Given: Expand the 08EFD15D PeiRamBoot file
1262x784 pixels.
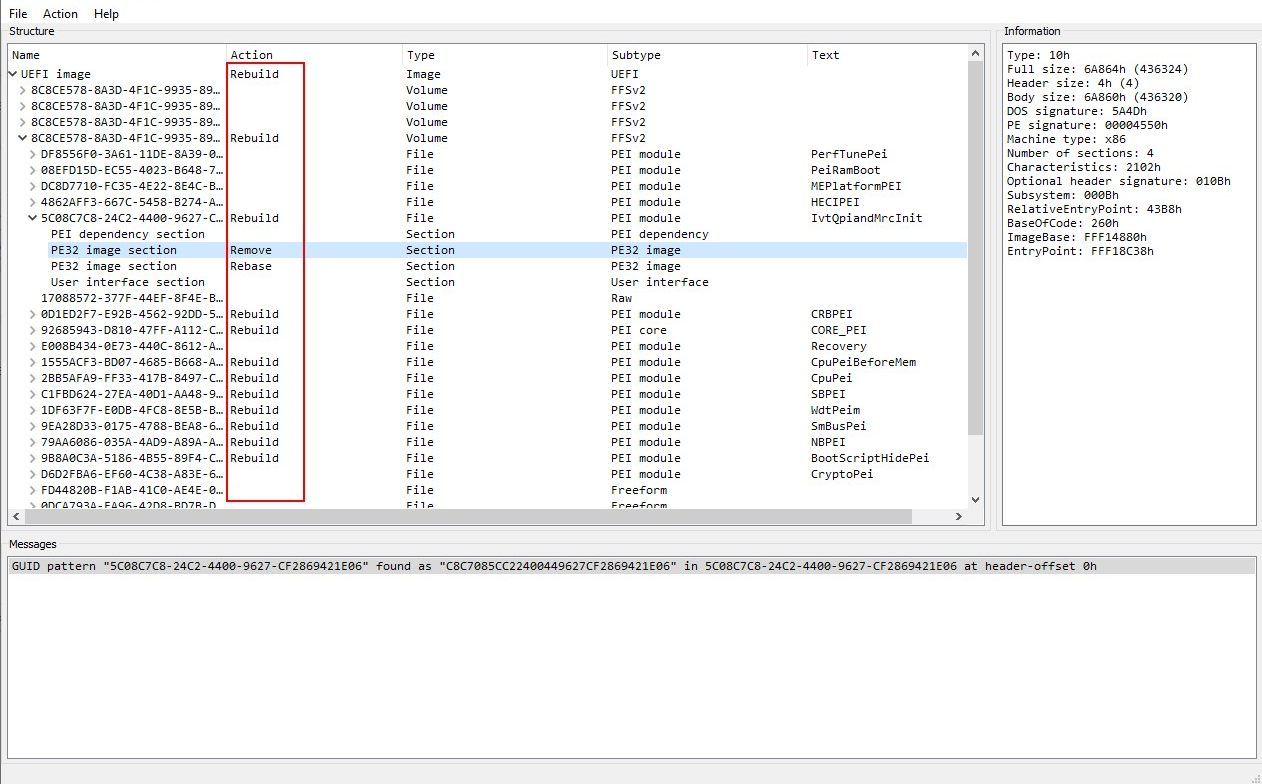Looking at the screenshot, I should tap(34, 170).
